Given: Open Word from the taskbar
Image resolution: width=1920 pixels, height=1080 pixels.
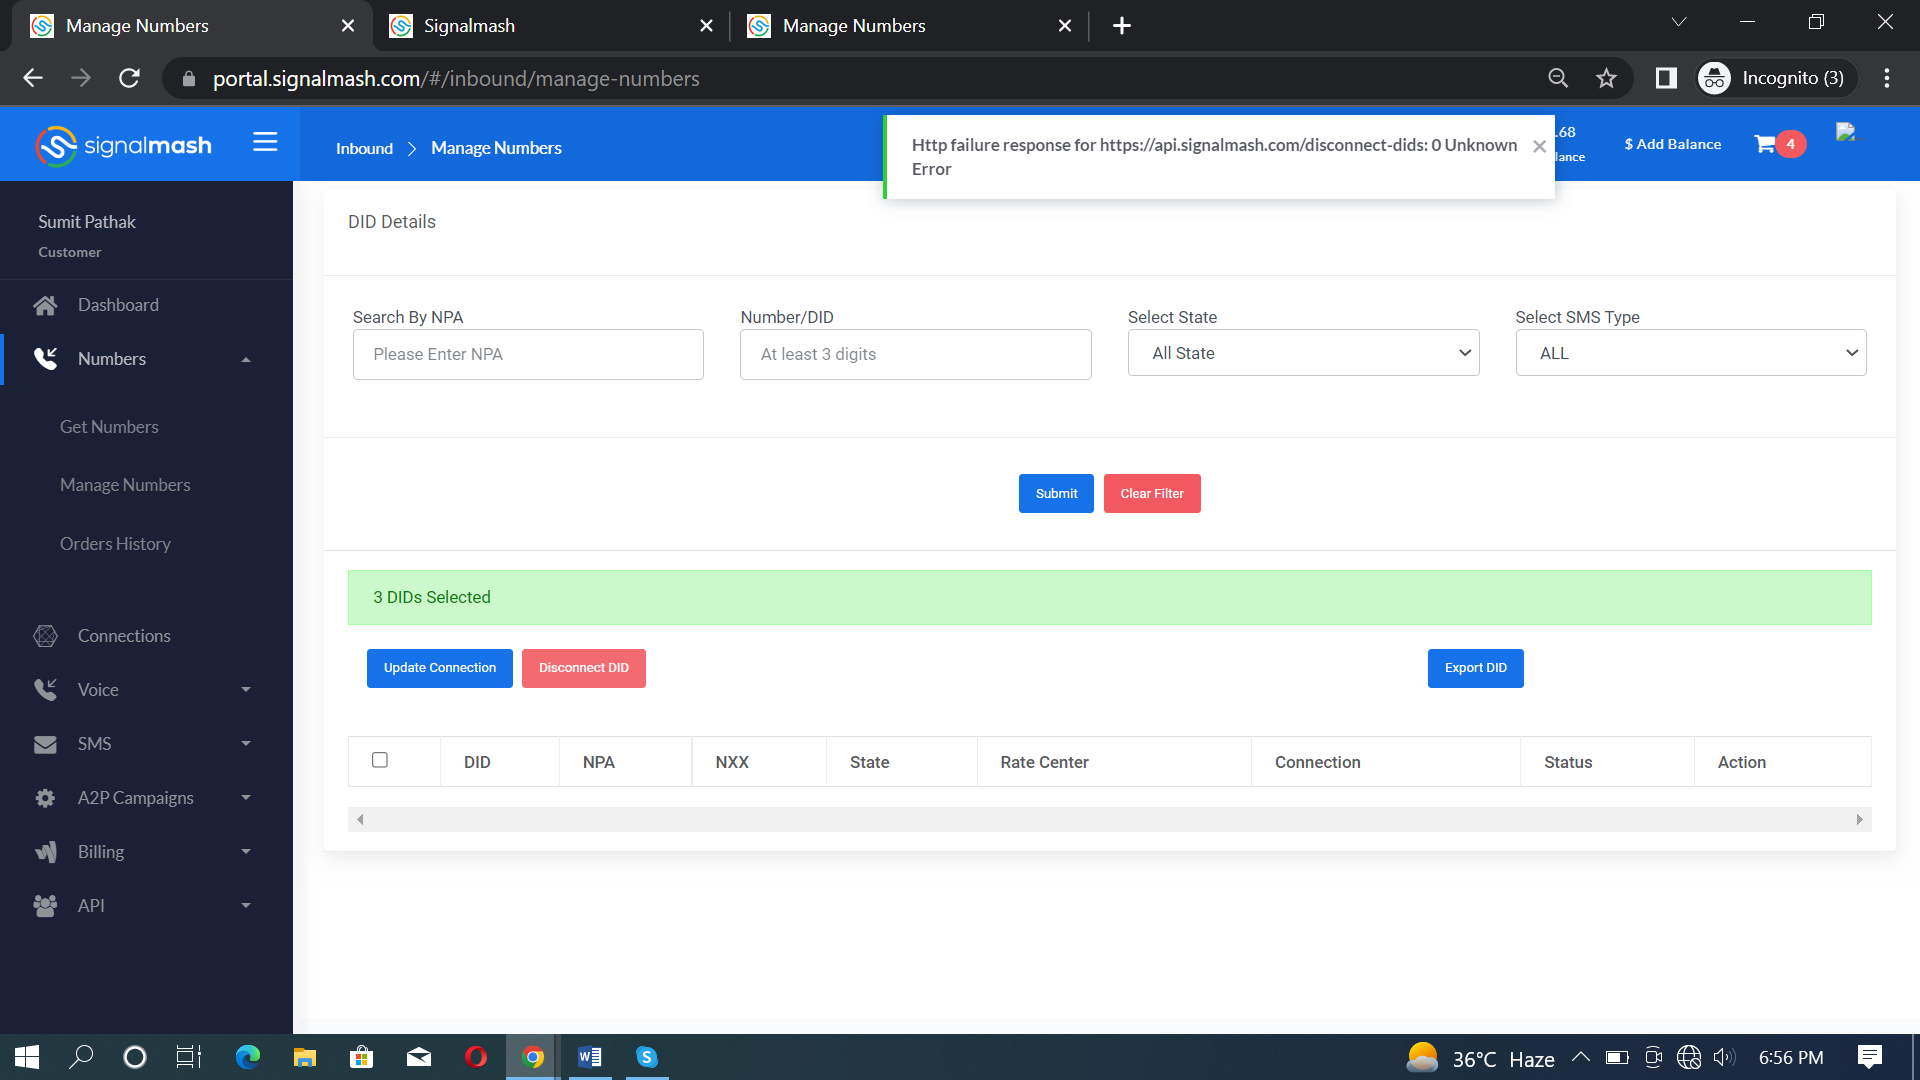Looking at the screenshot, I should pos(590,1057).
